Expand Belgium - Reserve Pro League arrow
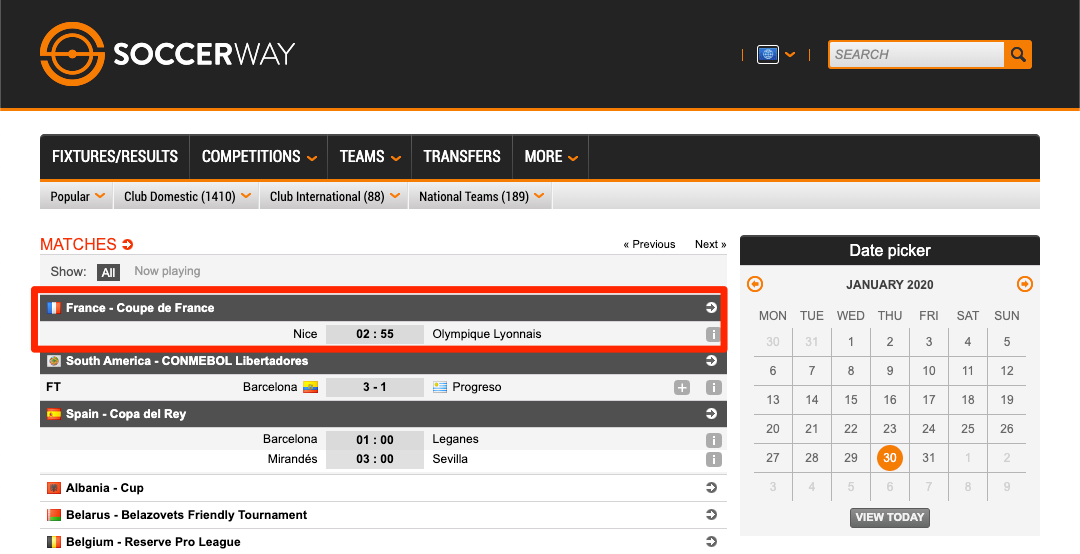The width and height of the screenshot is (1080, 554). coord(712,542)
